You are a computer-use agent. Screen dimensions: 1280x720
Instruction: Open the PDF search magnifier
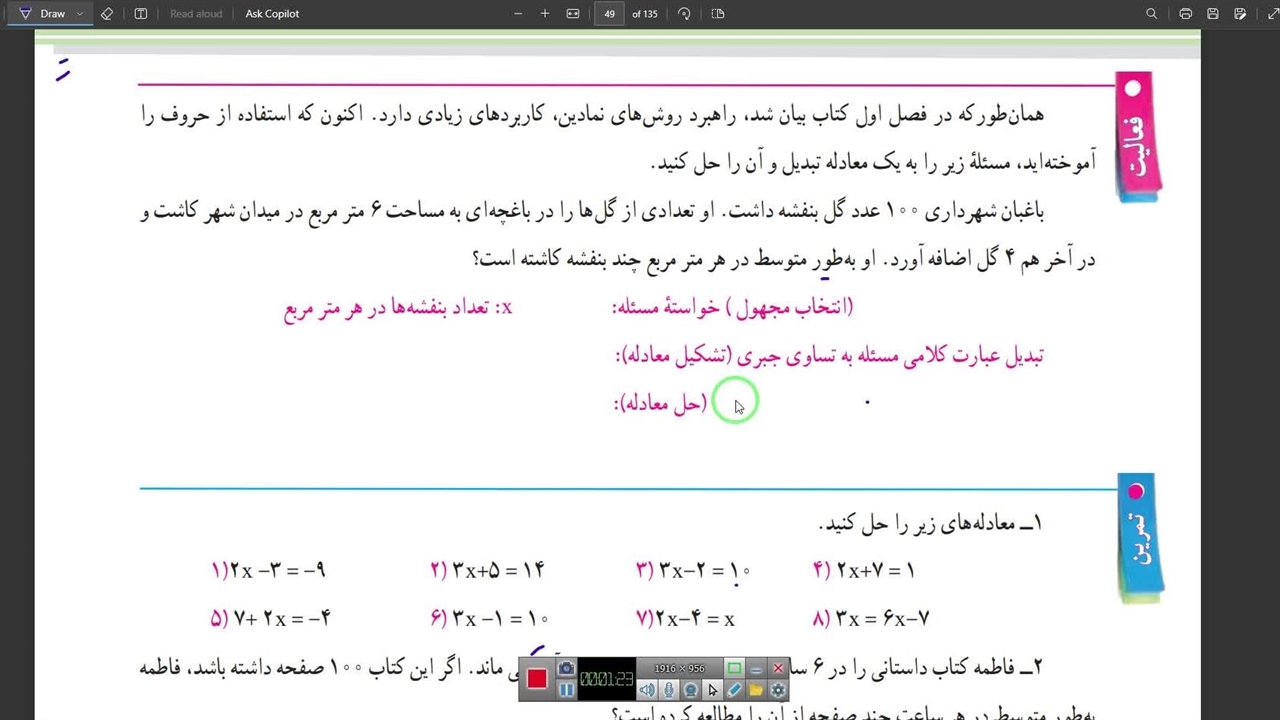(1151, 14)
